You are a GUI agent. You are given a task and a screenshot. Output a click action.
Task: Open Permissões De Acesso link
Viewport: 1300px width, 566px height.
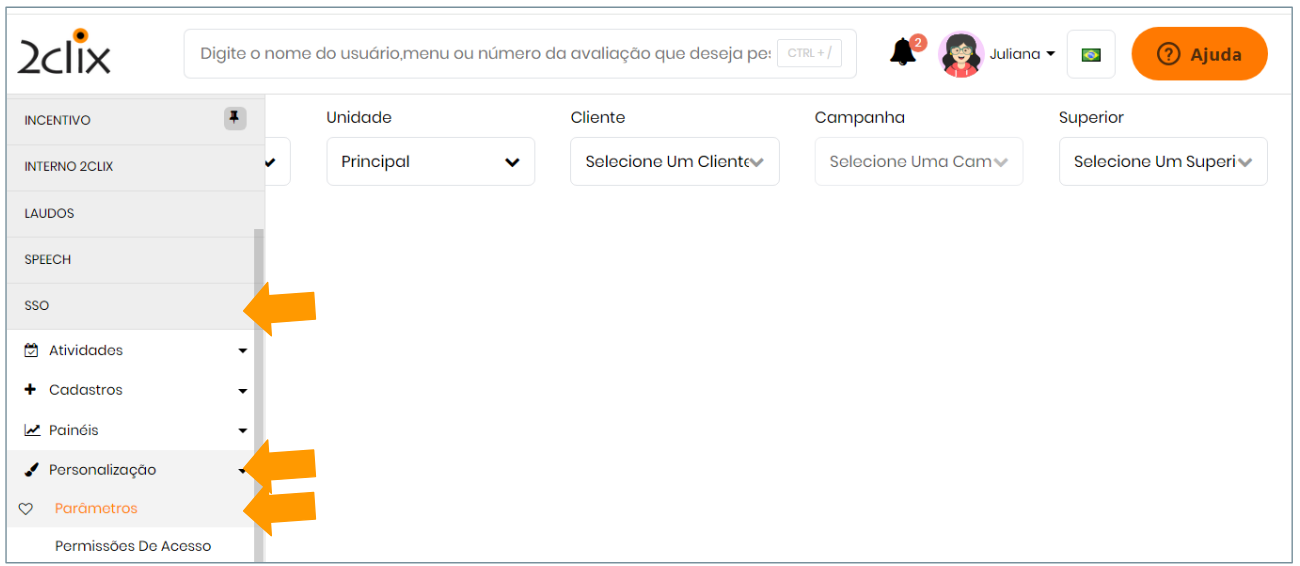pos(133,546)
